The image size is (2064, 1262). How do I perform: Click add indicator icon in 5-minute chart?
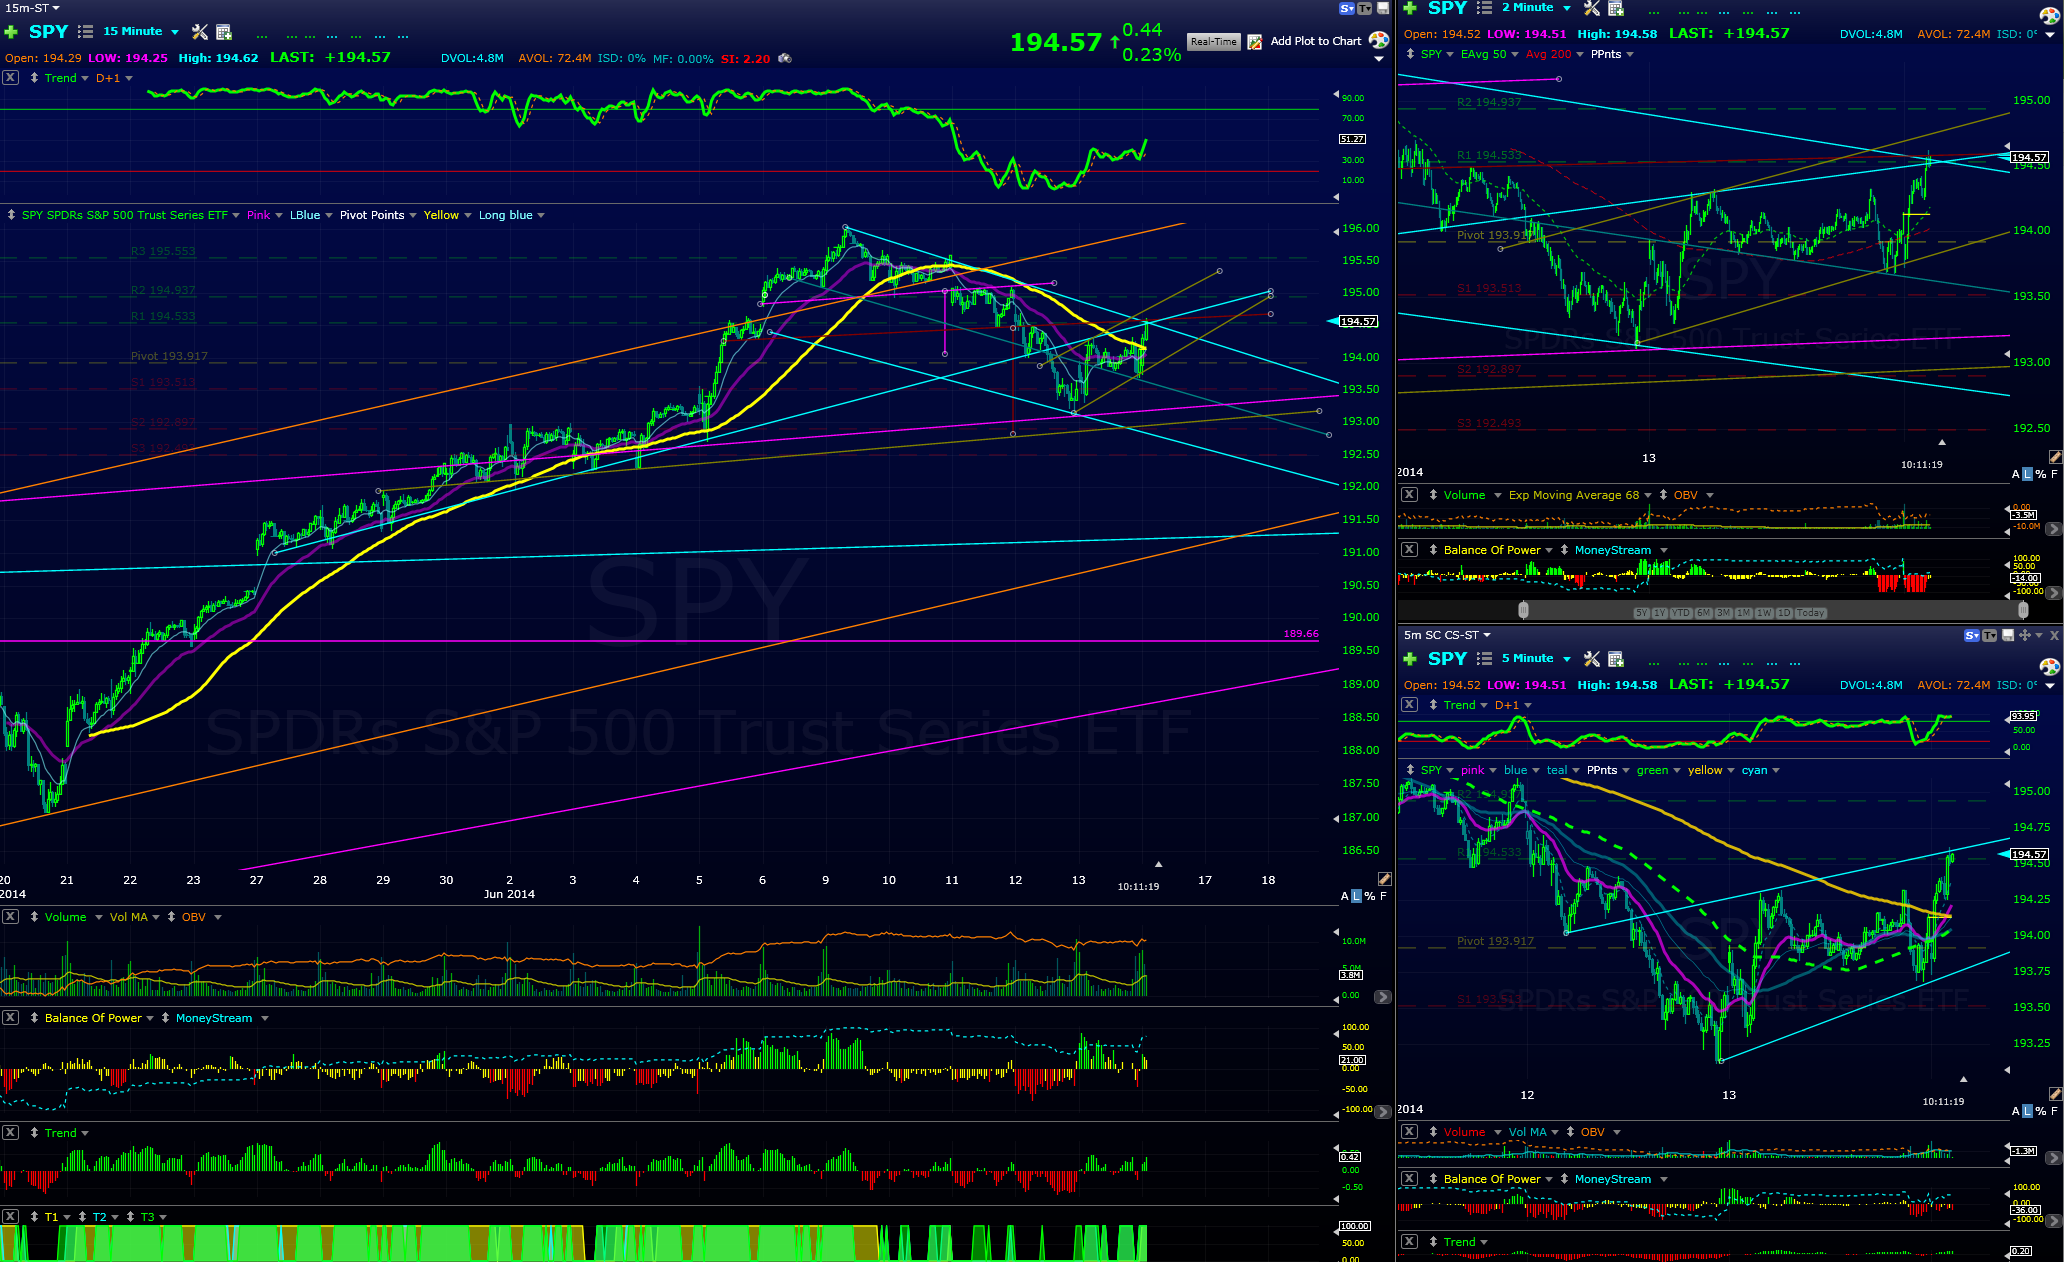(1616, 659)
